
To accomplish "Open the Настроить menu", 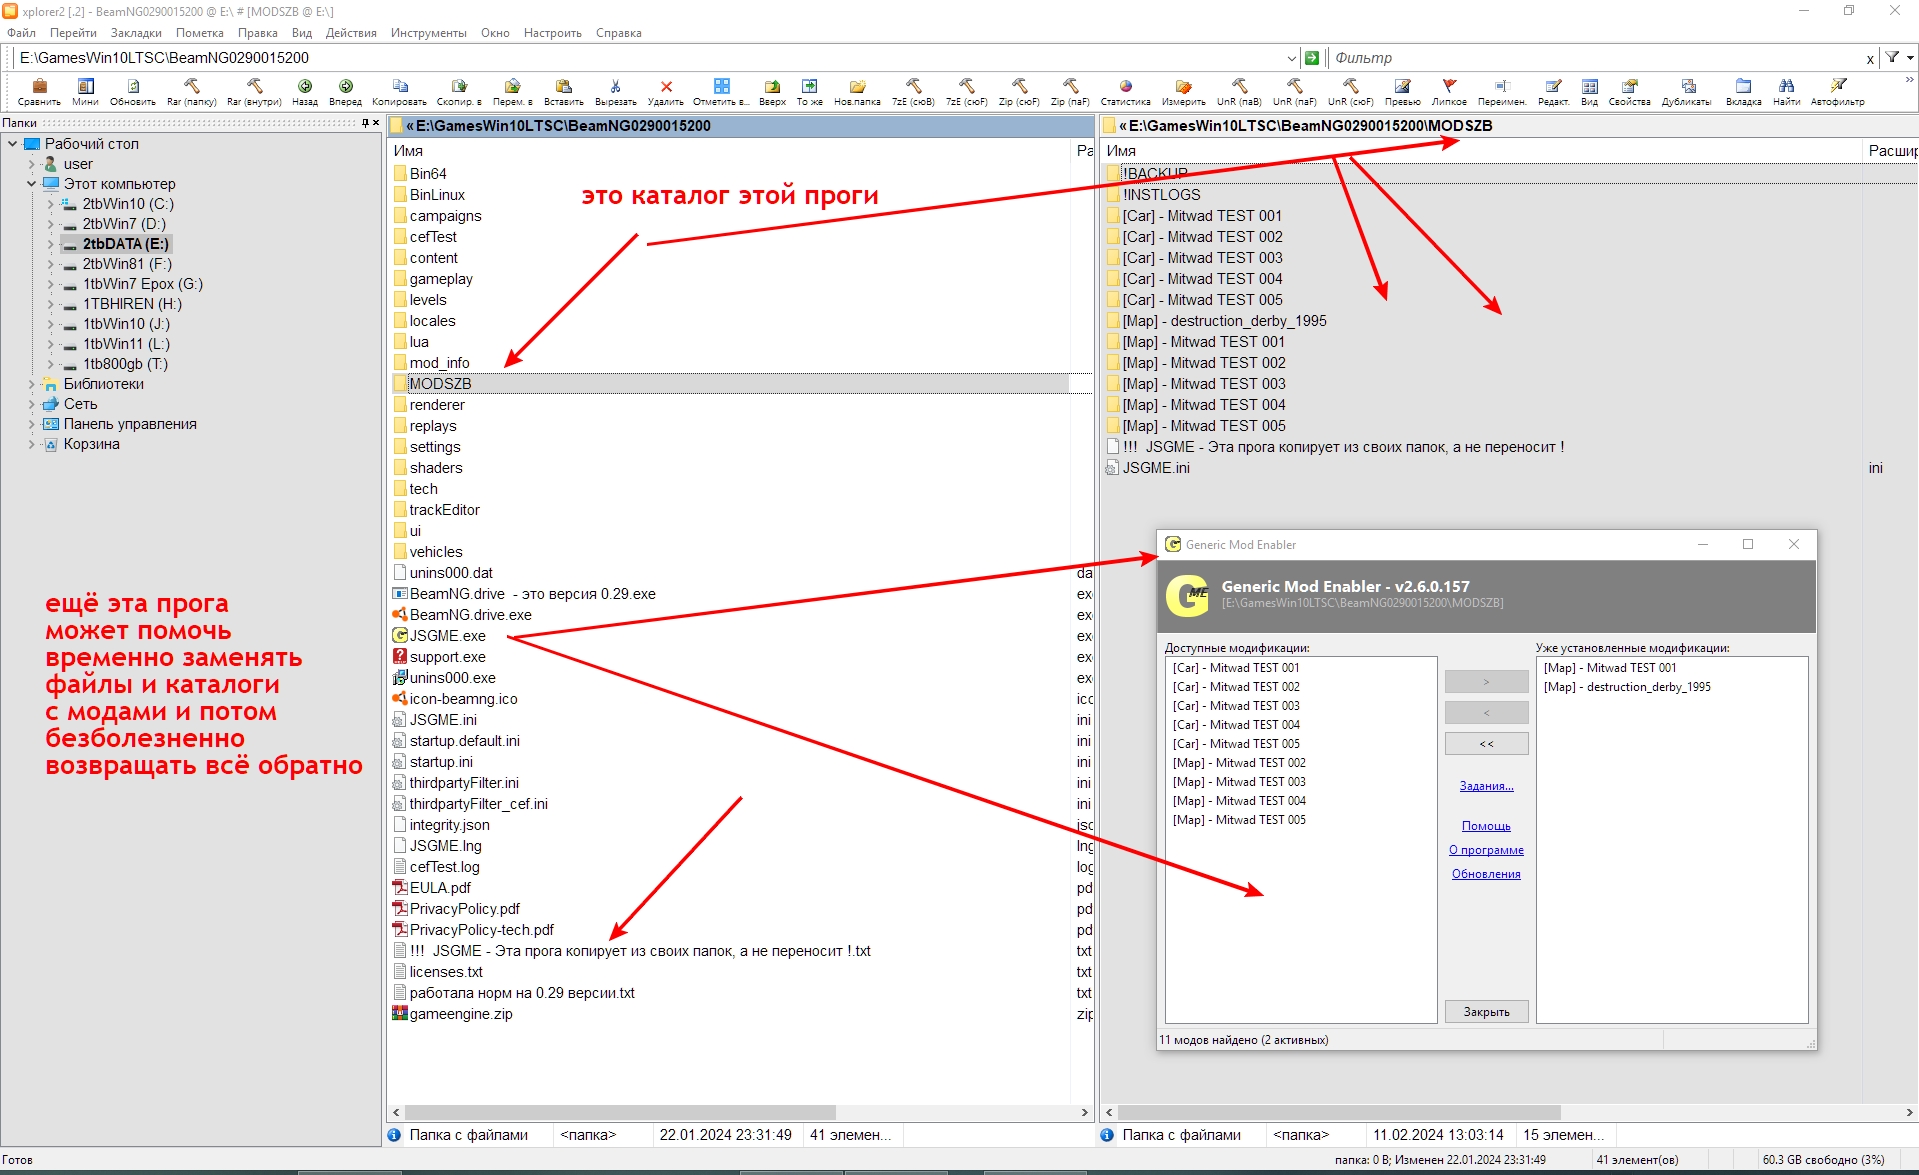I will point(553,33).
